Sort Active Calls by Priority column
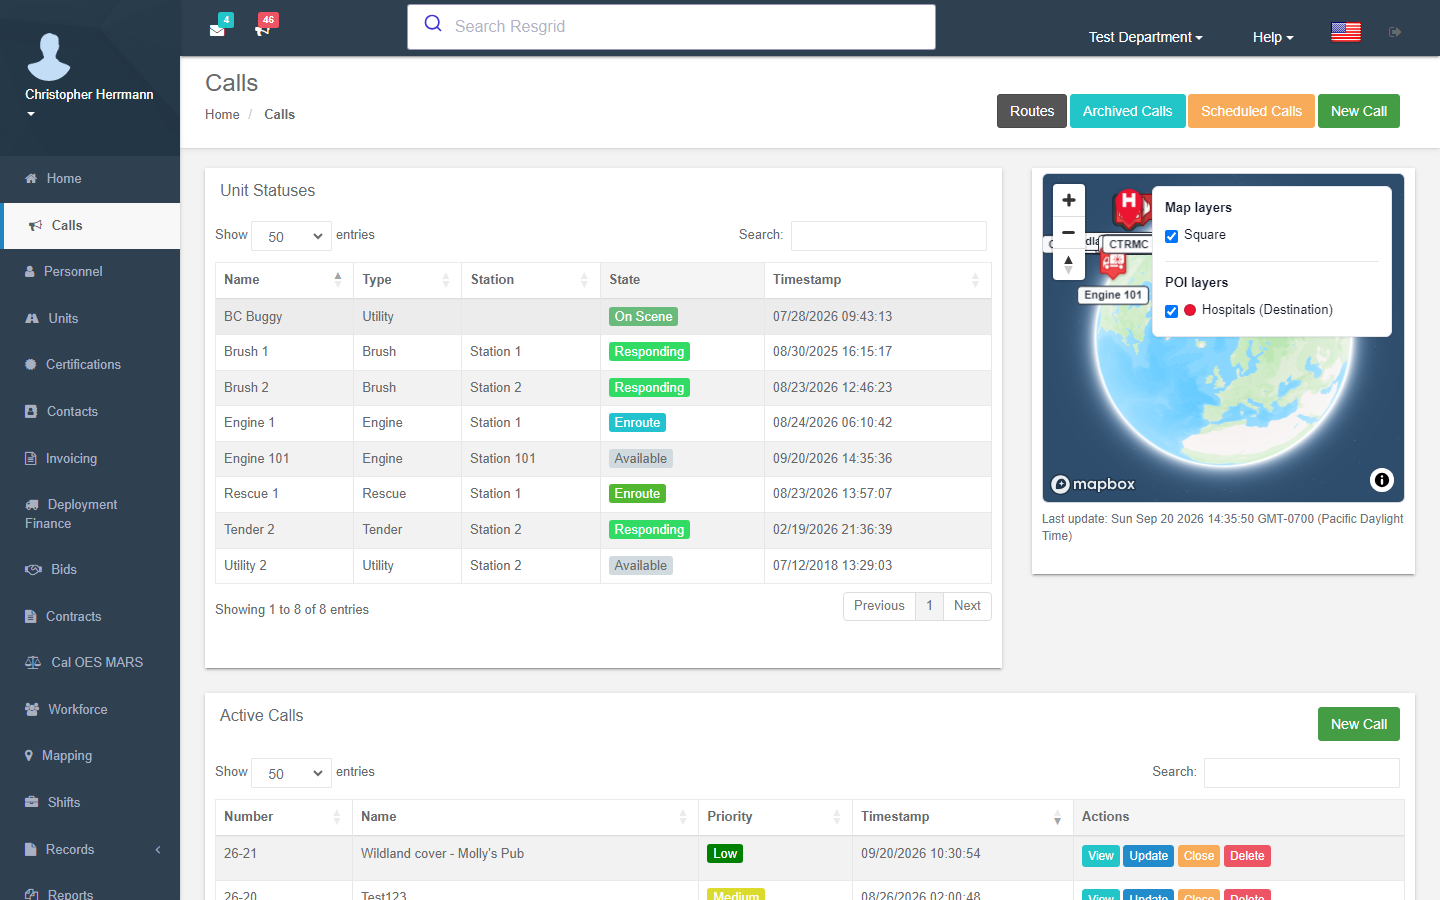Viewport: 1440px width, 900px height. coord(775,817)
